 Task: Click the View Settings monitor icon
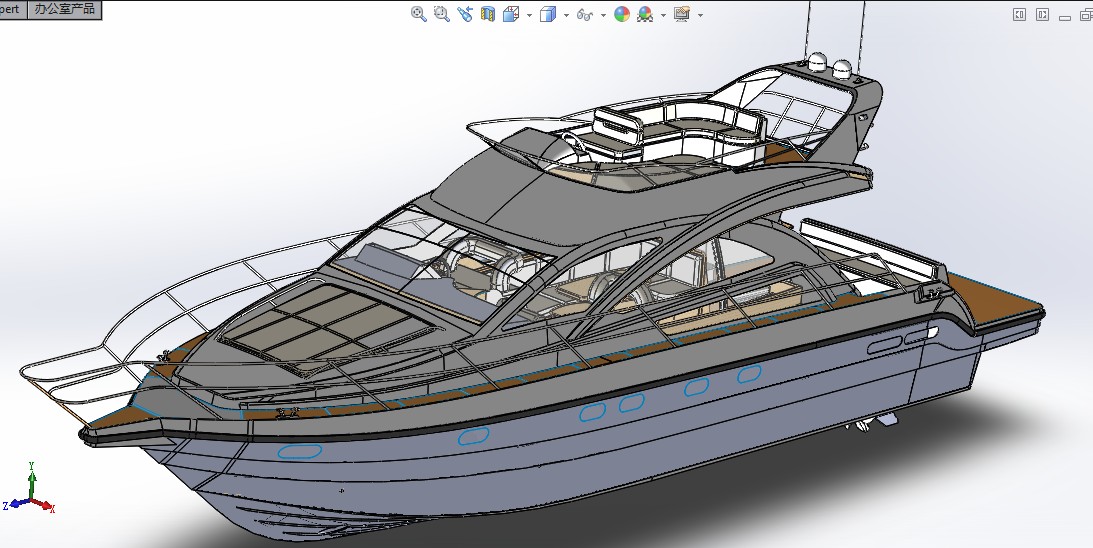pyautogui.click(x=682, y=14)
